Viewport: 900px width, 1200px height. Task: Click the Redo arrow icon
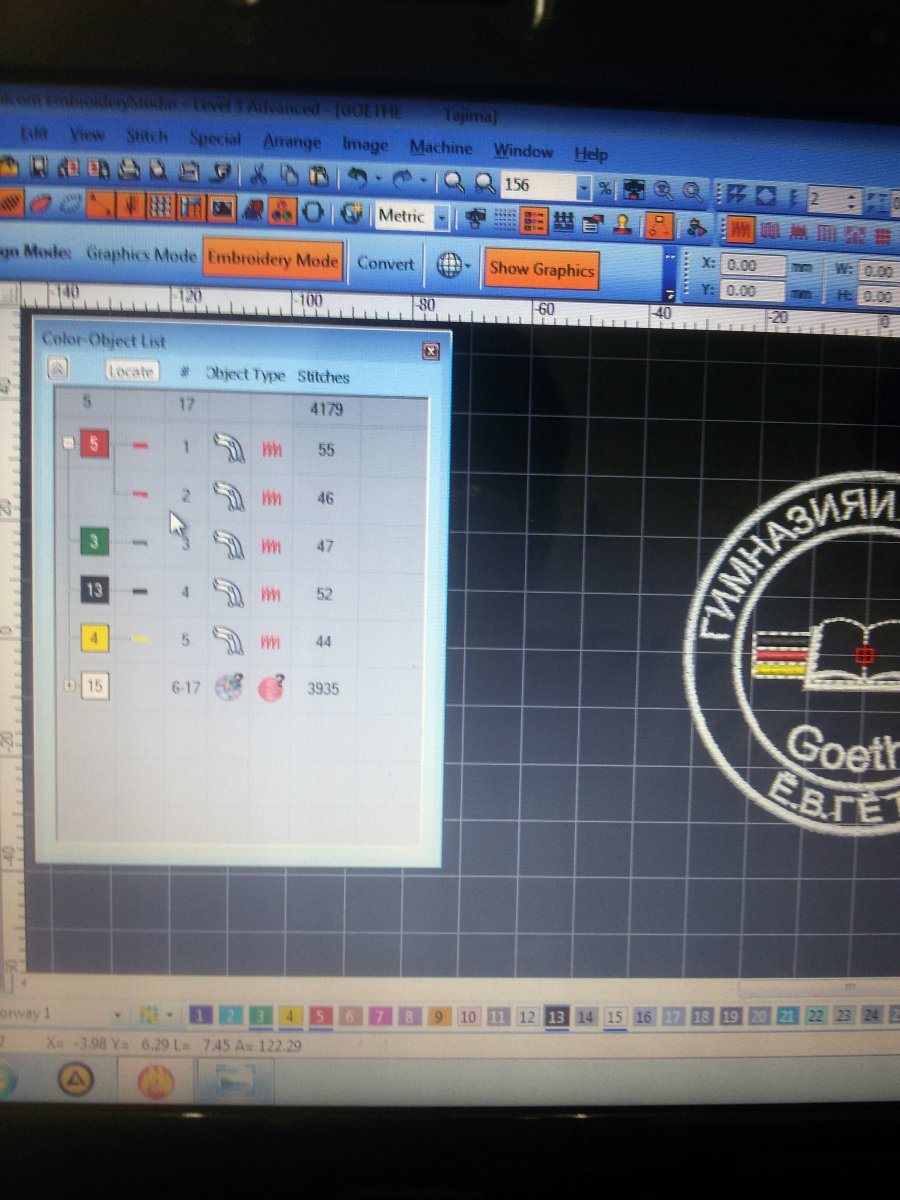pos(404,180)
